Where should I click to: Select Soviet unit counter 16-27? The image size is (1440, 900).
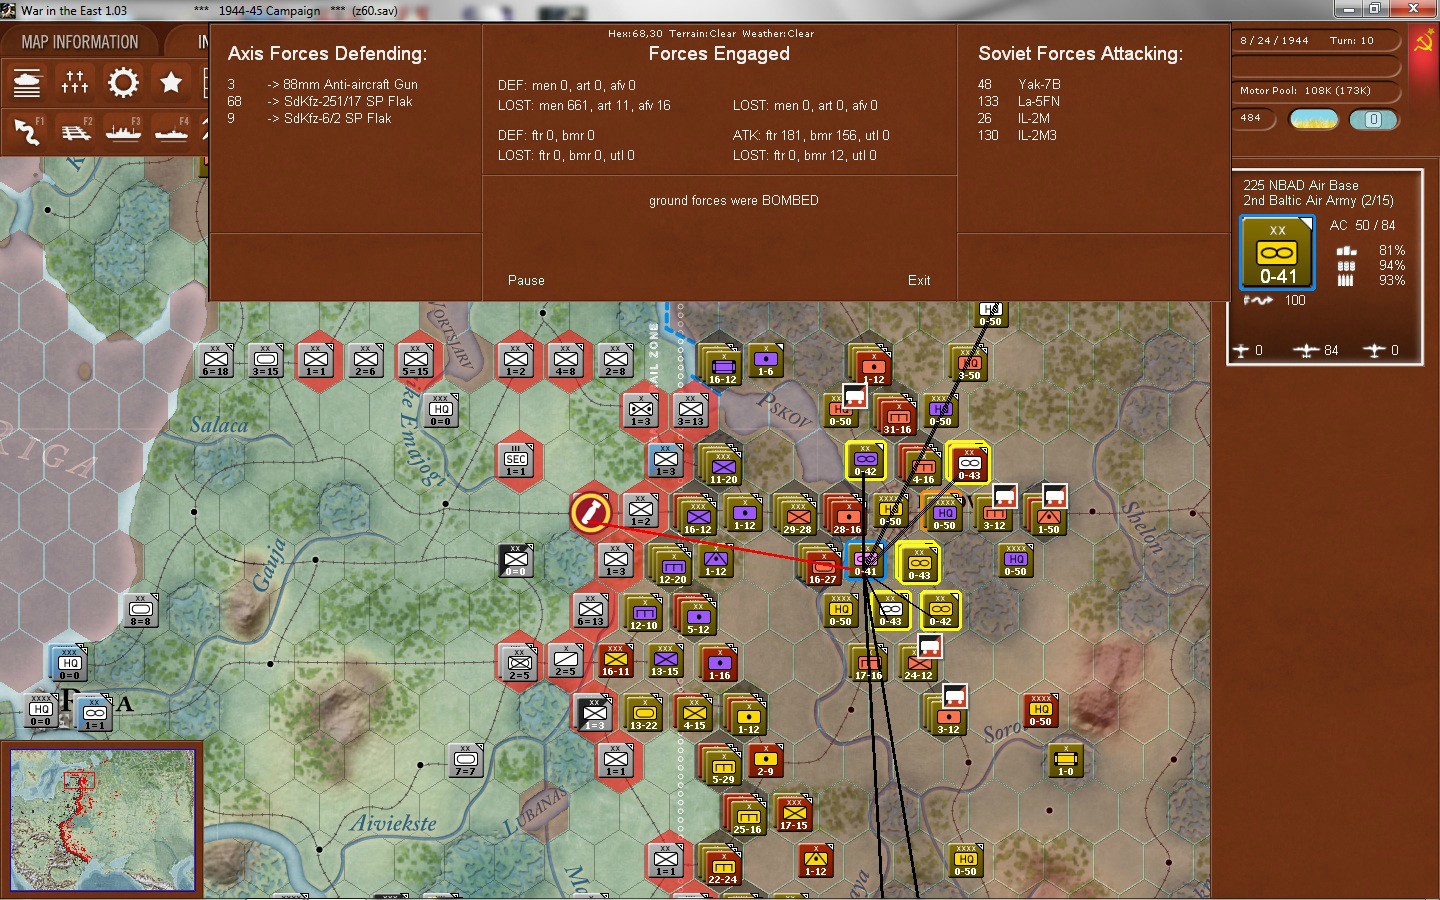(x=822, y=567)
